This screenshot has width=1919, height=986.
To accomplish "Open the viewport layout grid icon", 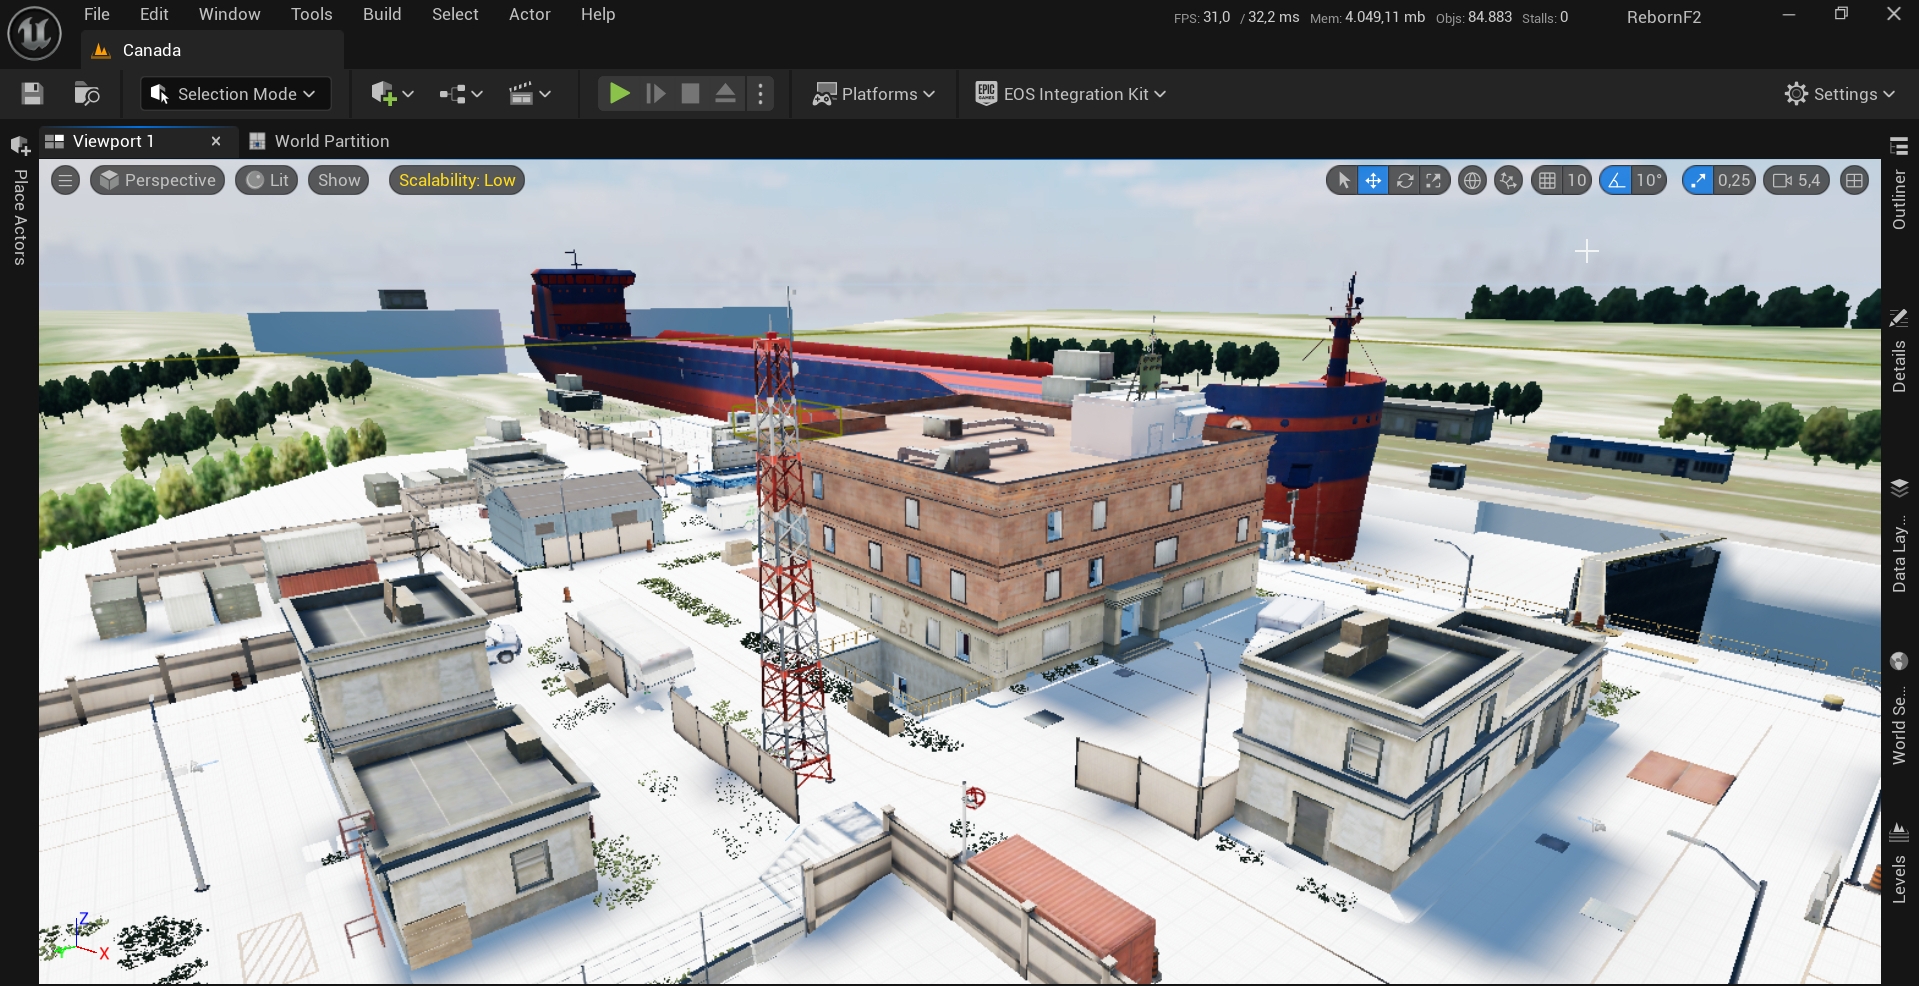I will 1854,181.
